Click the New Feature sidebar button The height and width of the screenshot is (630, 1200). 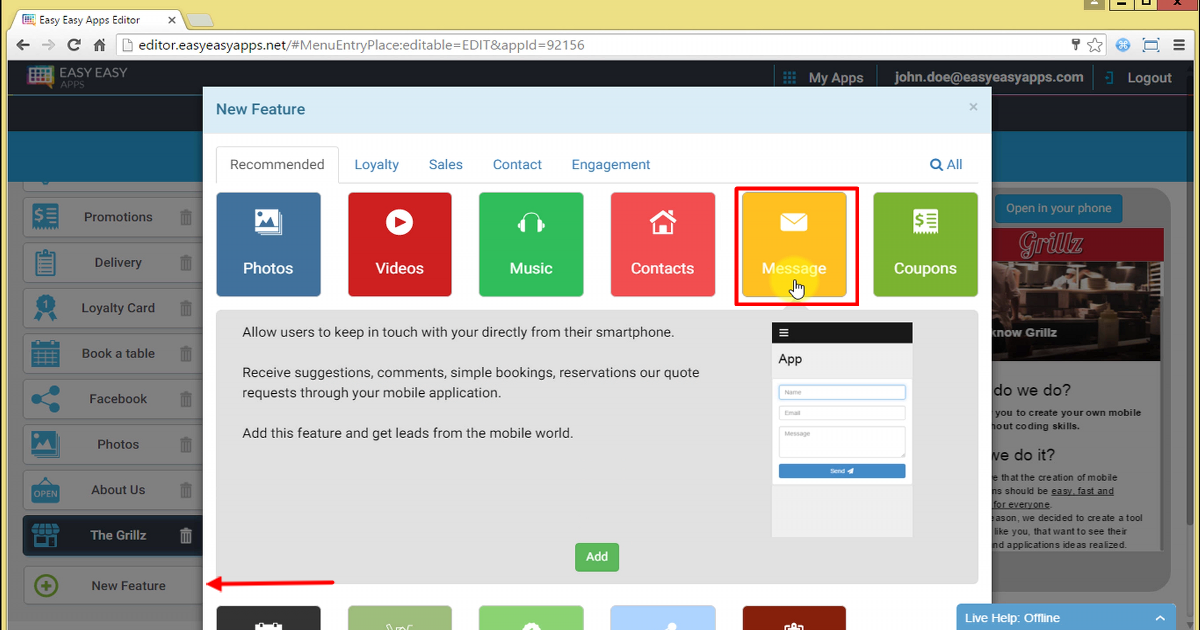pos(112,586)
